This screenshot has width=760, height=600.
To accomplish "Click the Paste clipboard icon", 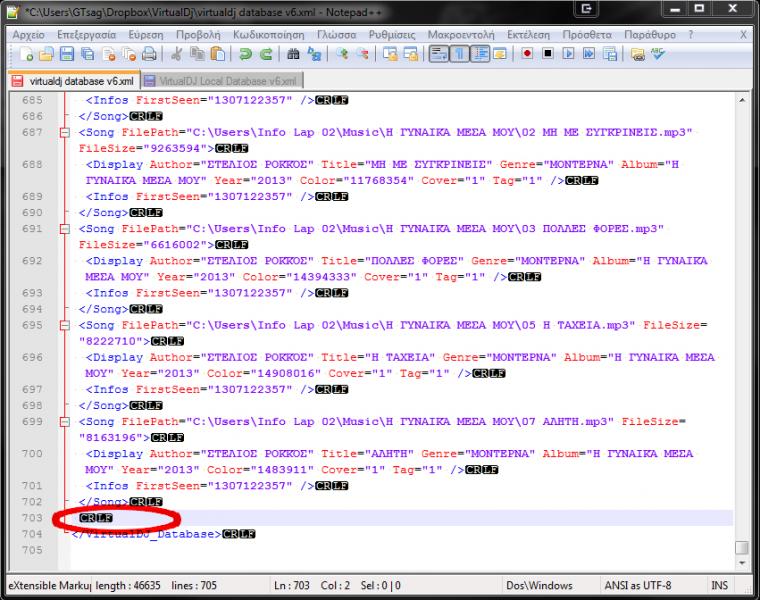I will point(218,54).
